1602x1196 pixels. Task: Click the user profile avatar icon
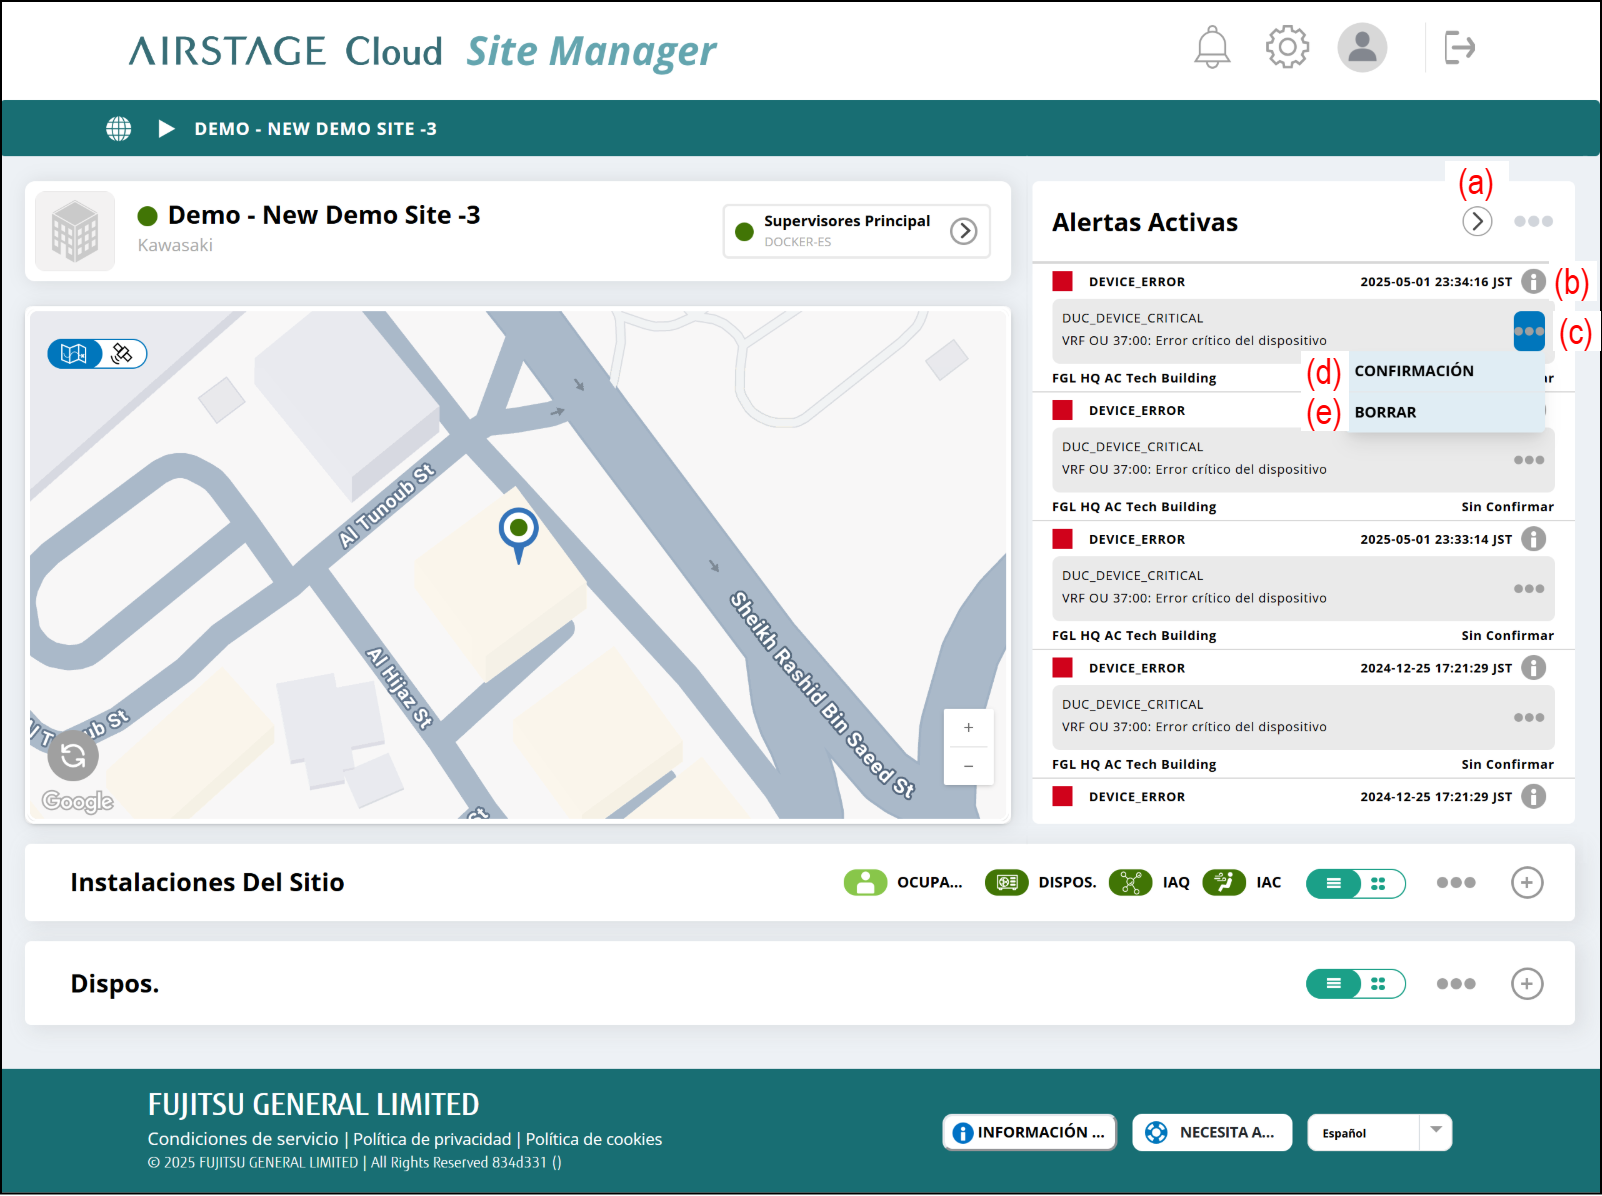1362,47
